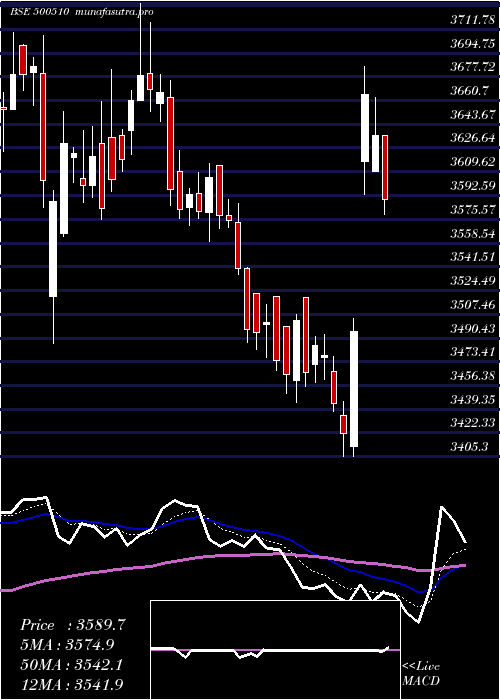The width and height of the screenshot is (500, 700).
Task: Click the price label 3609.62
Action: [x=473, y=162]
